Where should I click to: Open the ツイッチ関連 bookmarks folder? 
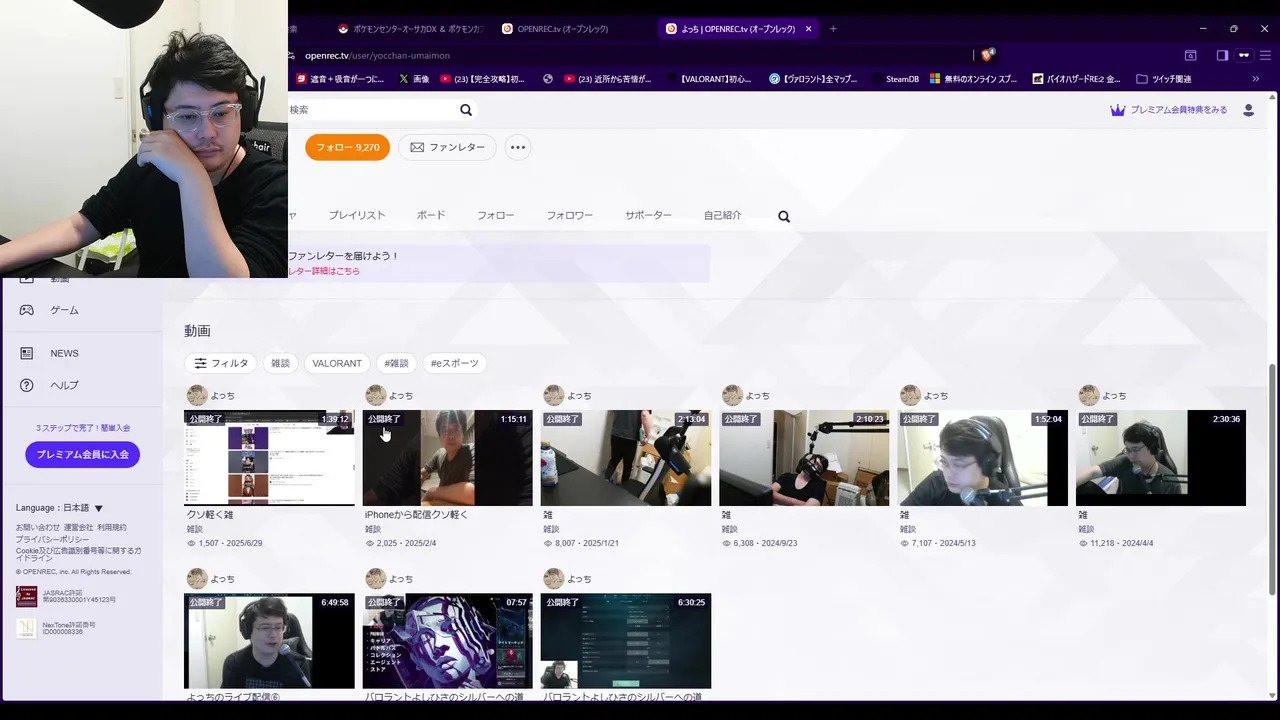pos(1163,79)
